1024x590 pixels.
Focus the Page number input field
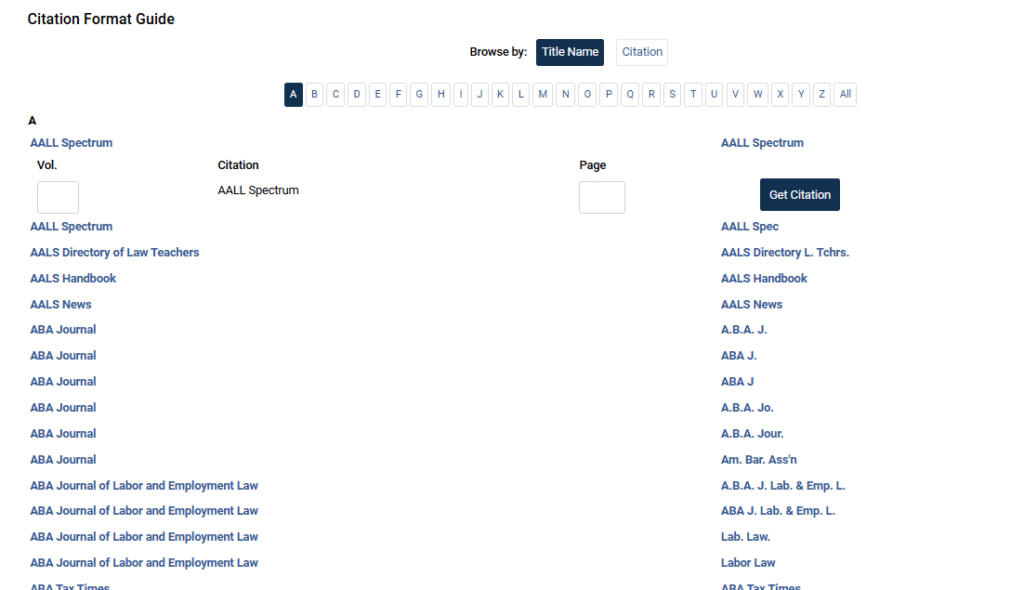[601, 197]
